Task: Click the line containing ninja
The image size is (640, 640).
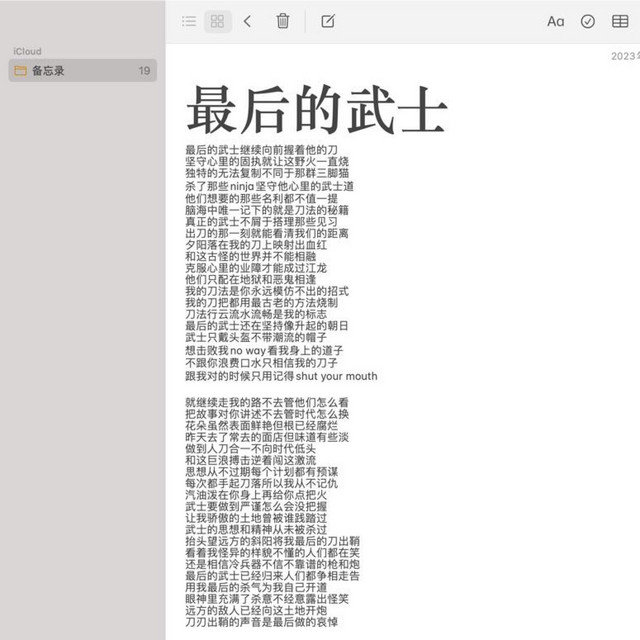Action: point(269,187)
